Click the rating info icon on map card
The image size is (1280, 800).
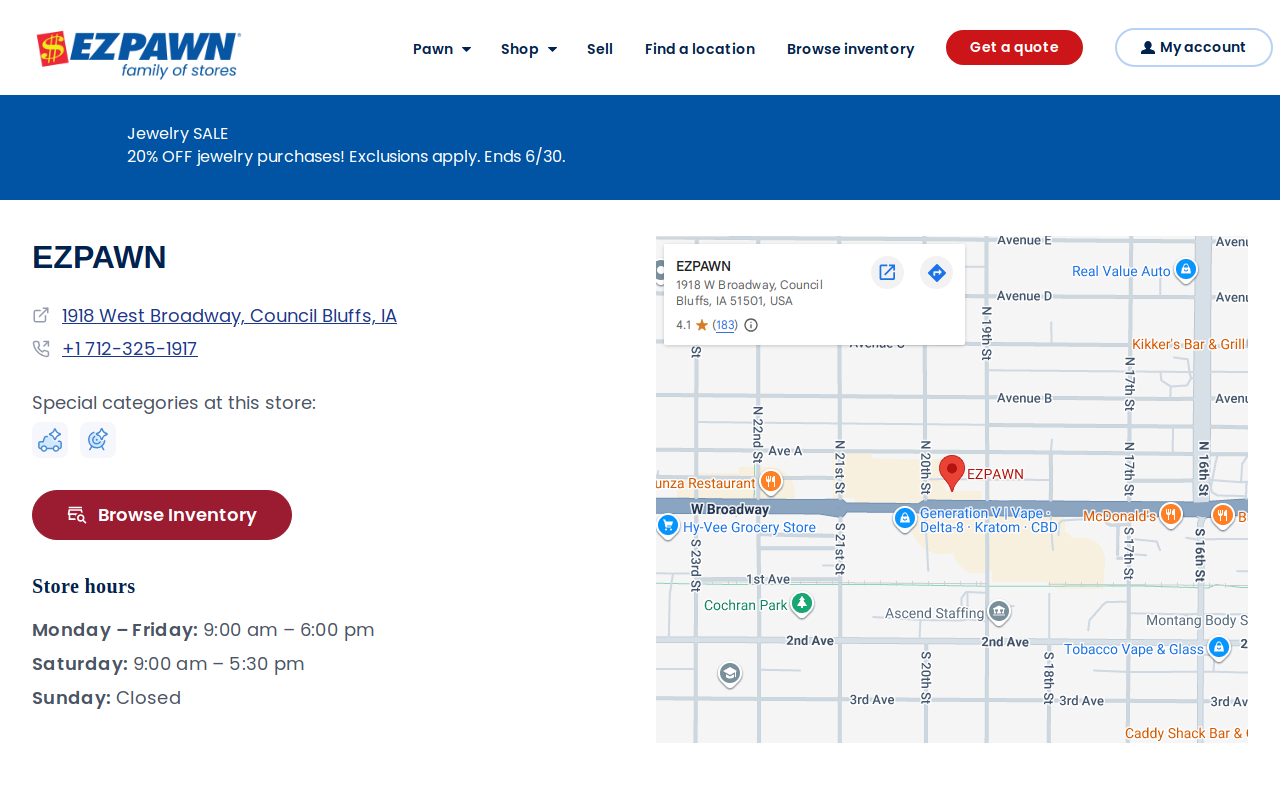[751, 325]
